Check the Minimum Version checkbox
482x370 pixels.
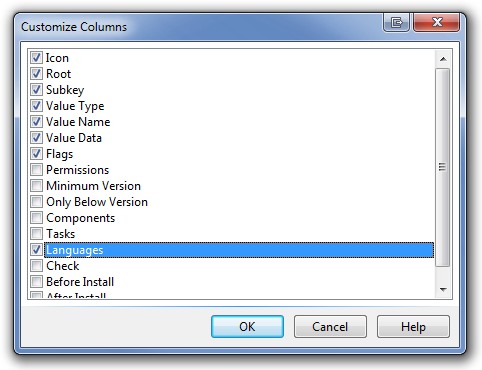point(36,186)
